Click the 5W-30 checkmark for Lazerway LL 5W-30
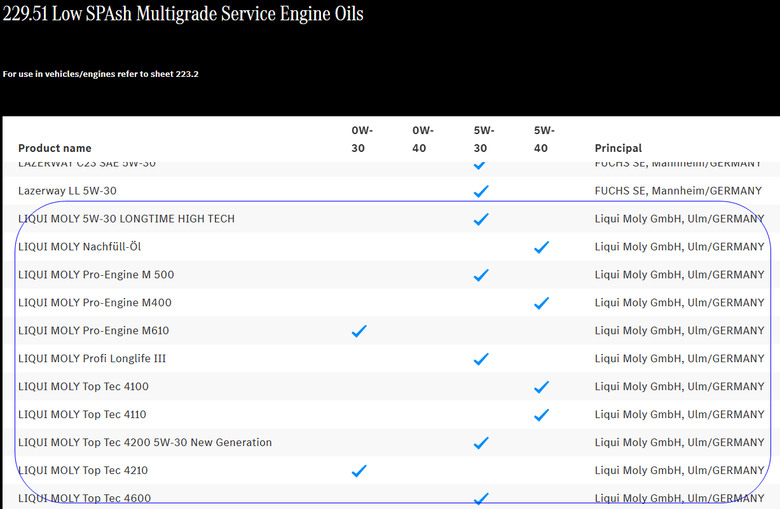The image size is (780, 509). tap(481, 191)
